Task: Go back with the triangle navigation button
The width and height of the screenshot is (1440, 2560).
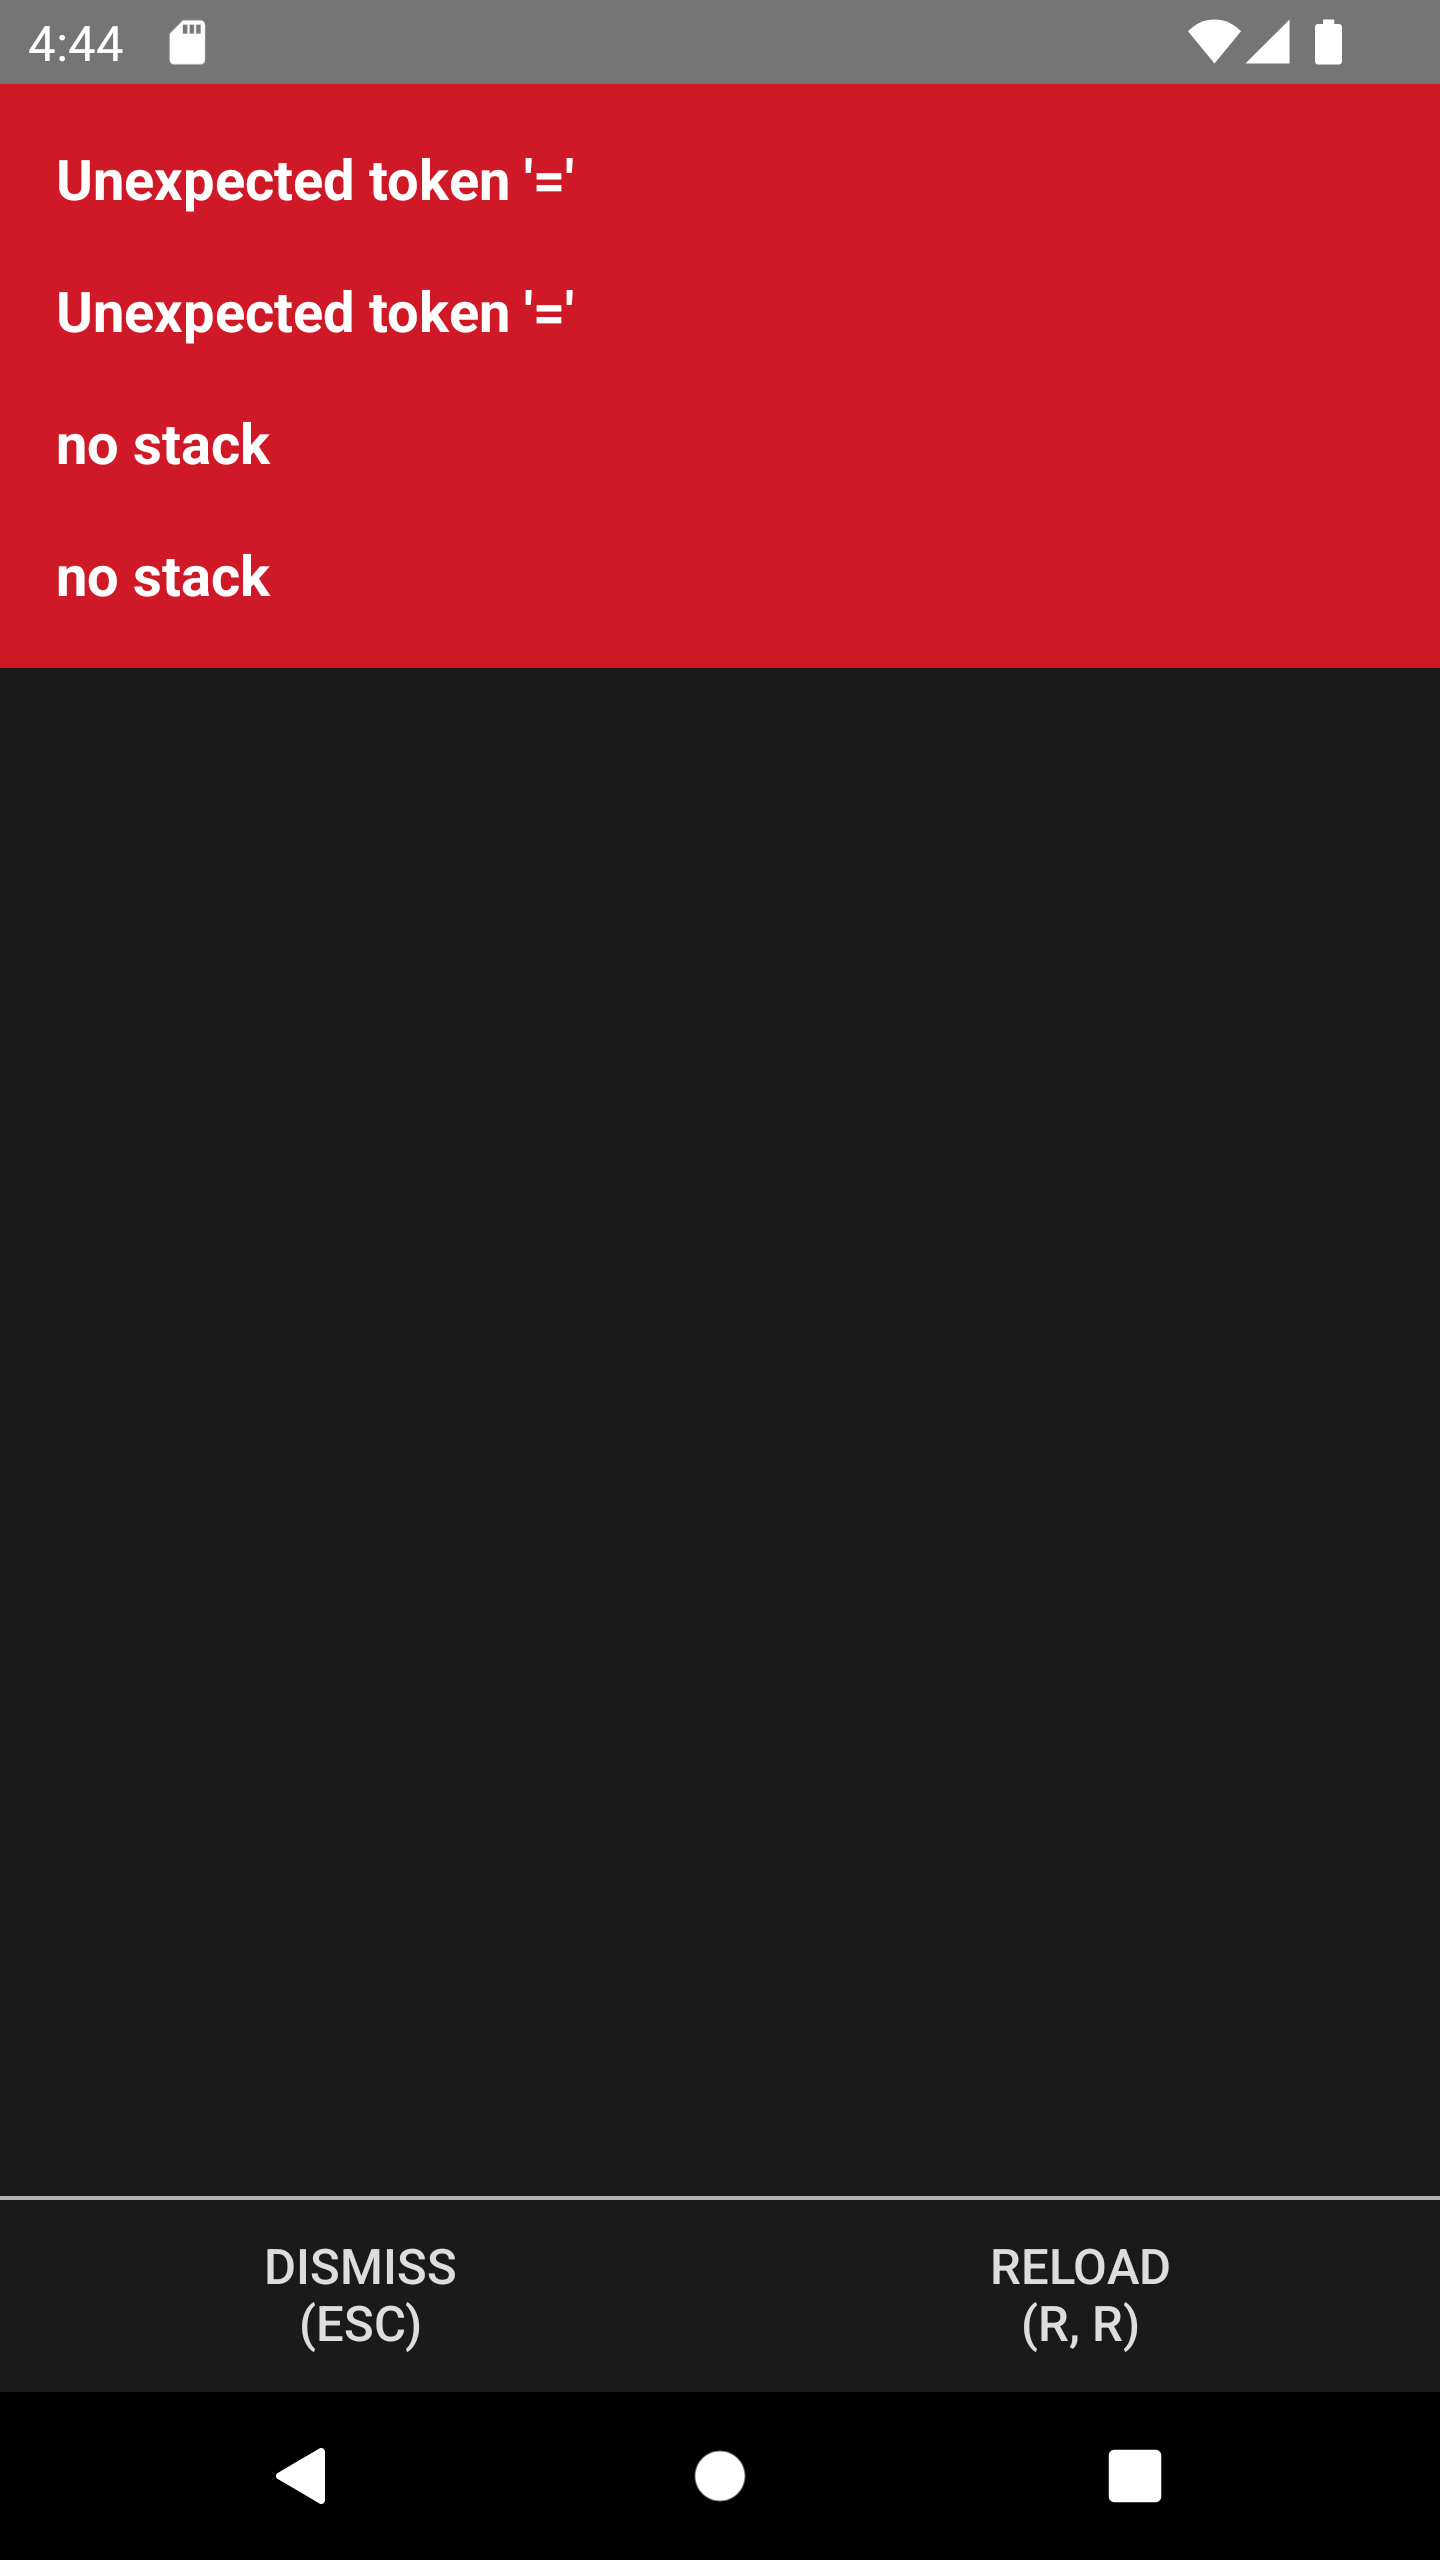Action: click(301, 2475)
